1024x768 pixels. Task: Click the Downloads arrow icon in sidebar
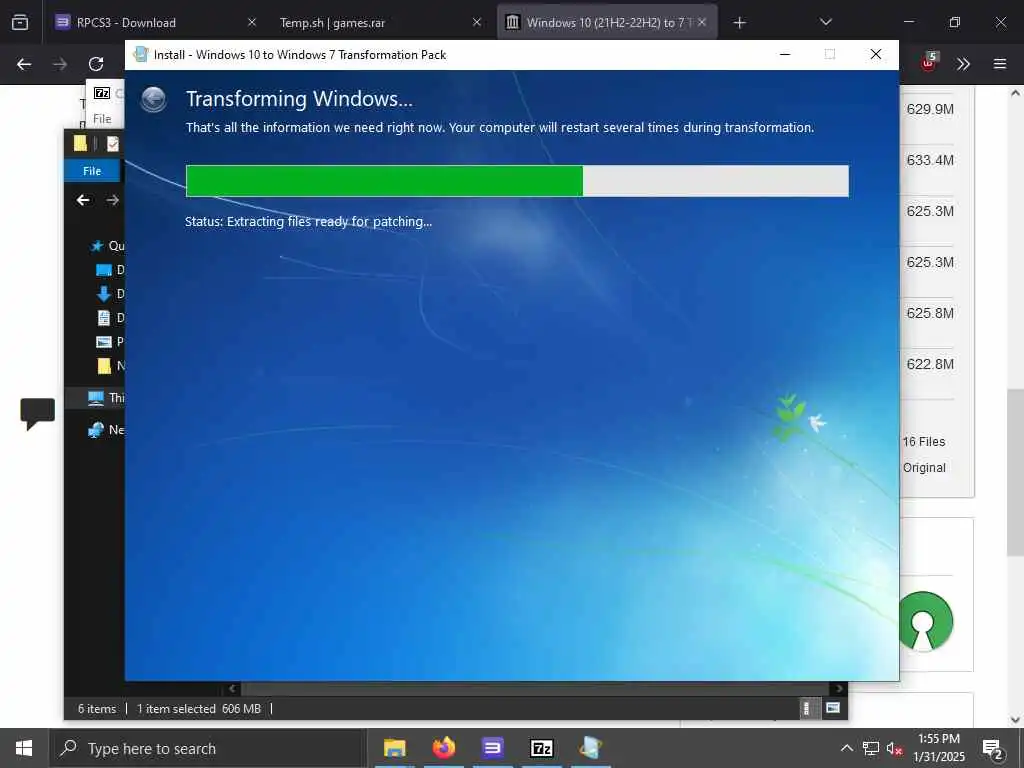[104, 294]
